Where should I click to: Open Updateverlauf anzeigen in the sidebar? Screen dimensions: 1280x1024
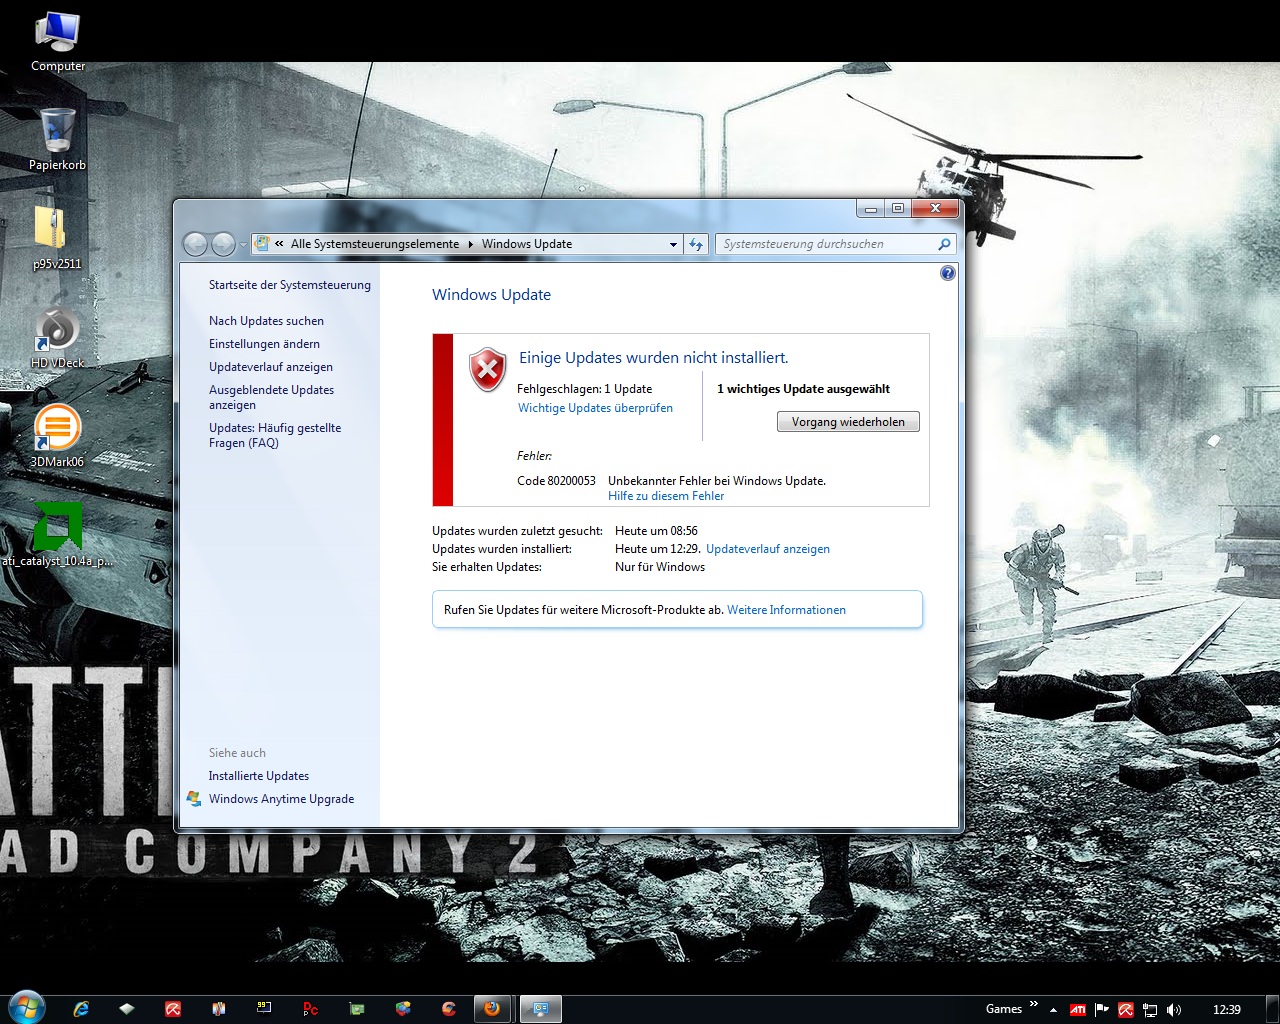[x=271, y=367]
